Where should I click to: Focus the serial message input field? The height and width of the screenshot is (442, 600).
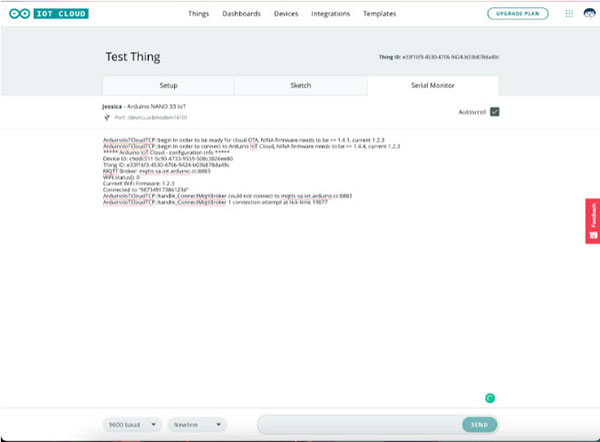coord(358,424)
